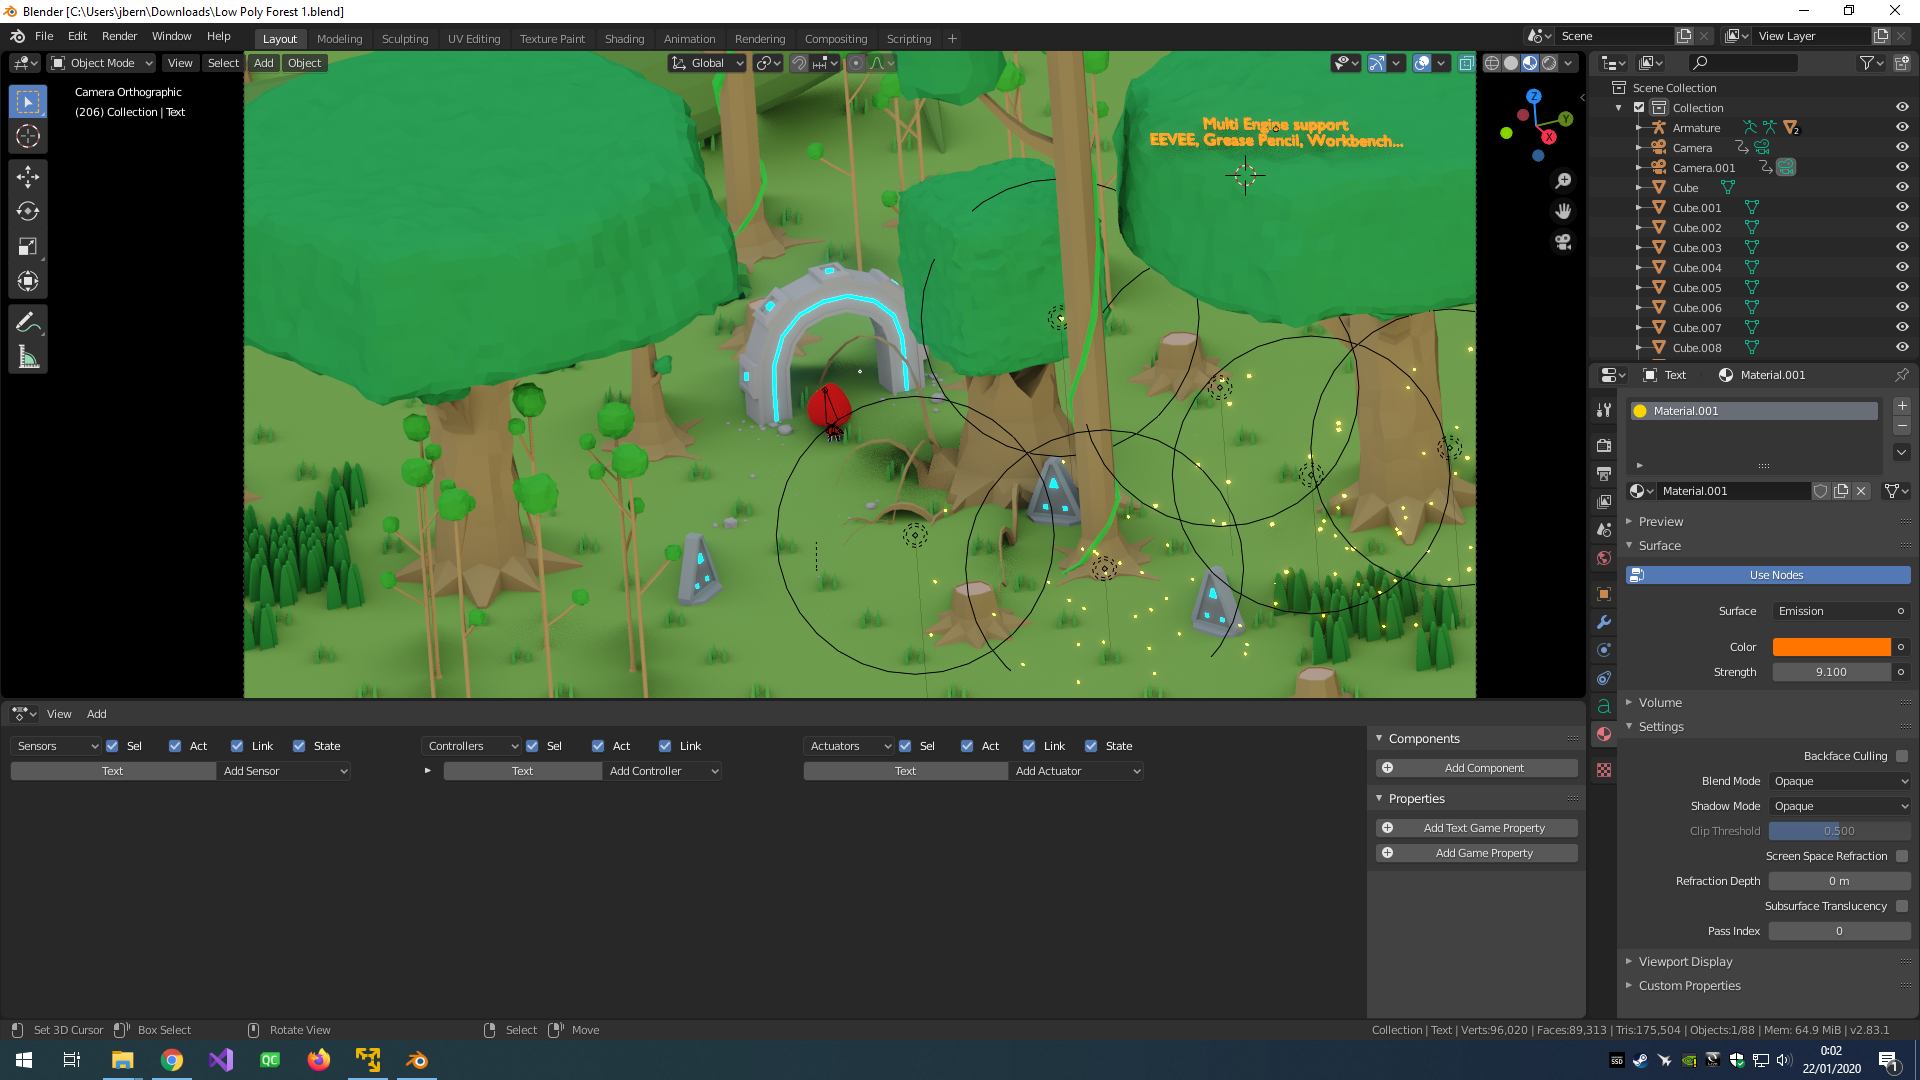The height and width of the screenshot is (1080, 1920).
Task: Click the orange emission Color swatch
Action: tap(1832, 647)
